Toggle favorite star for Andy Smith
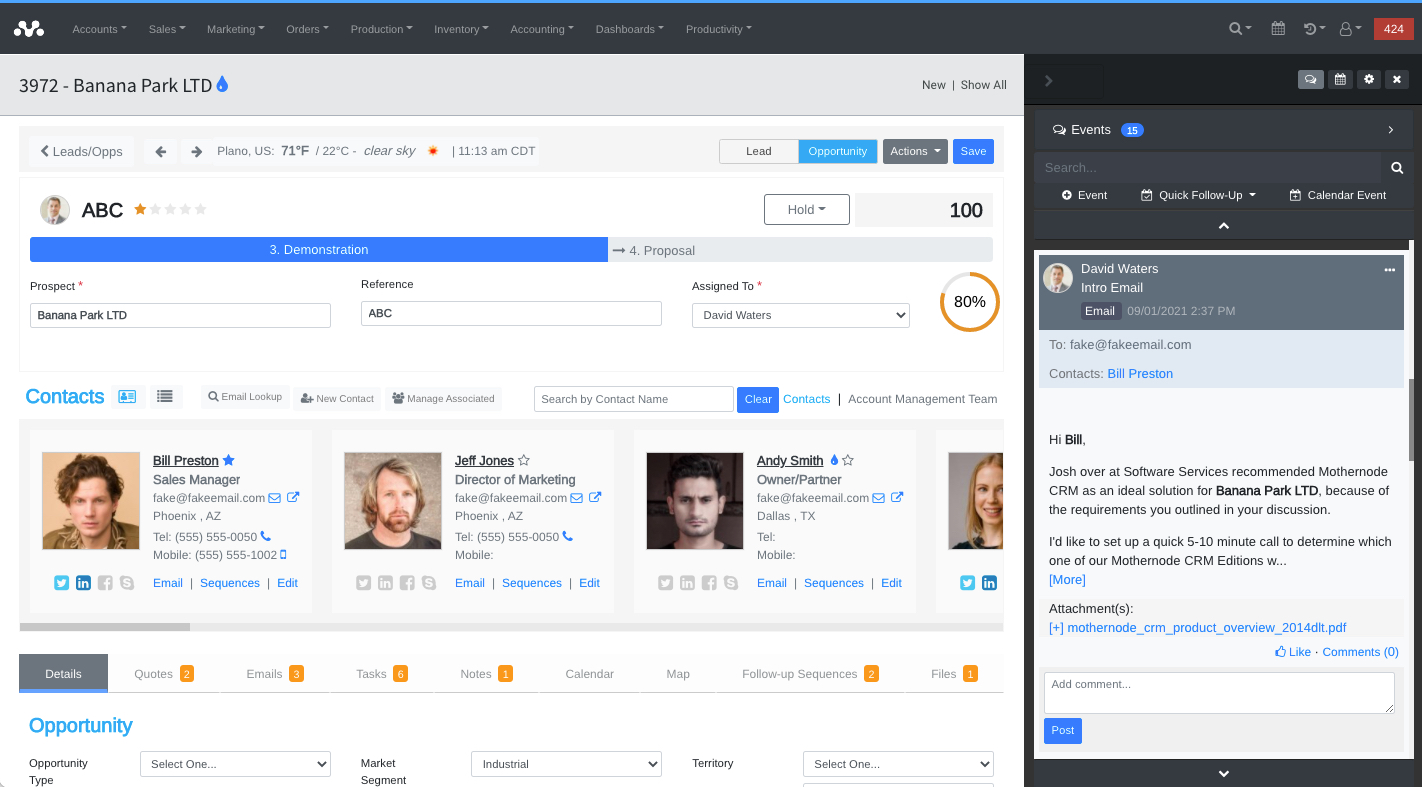Screen dimensions: 1422x787 click(x=848, y=460)
